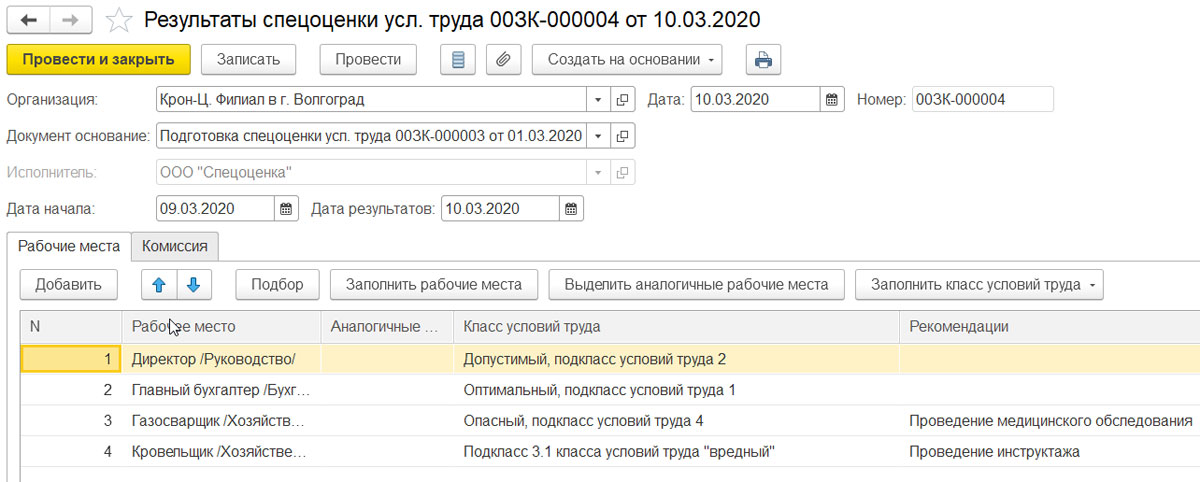Move row up with the up arrow
Viewport: 1200px width, 482px height.
[x=158, y=284]
